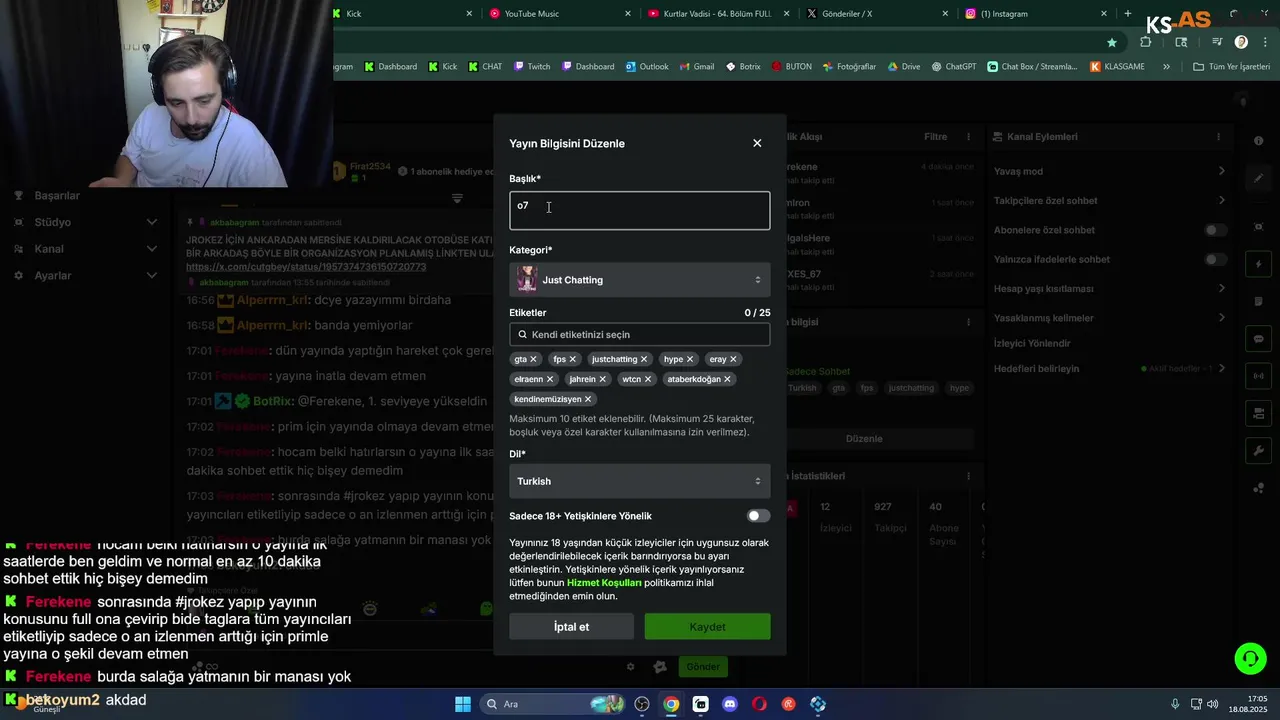Image resolution: width=1280 pixels, height=720 pixels.
Task: Open the browser extensions puzzle icon
Action: 1146,42
